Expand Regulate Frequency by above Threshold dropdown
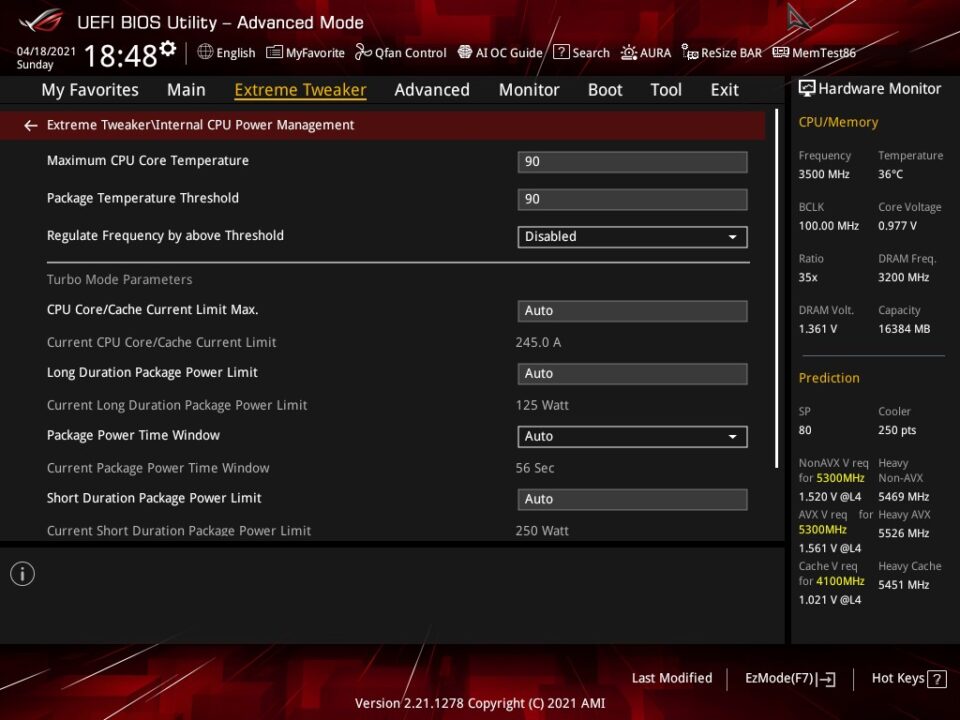The width and height of the screenshot is (960, 720). click(x=632, y=237)
